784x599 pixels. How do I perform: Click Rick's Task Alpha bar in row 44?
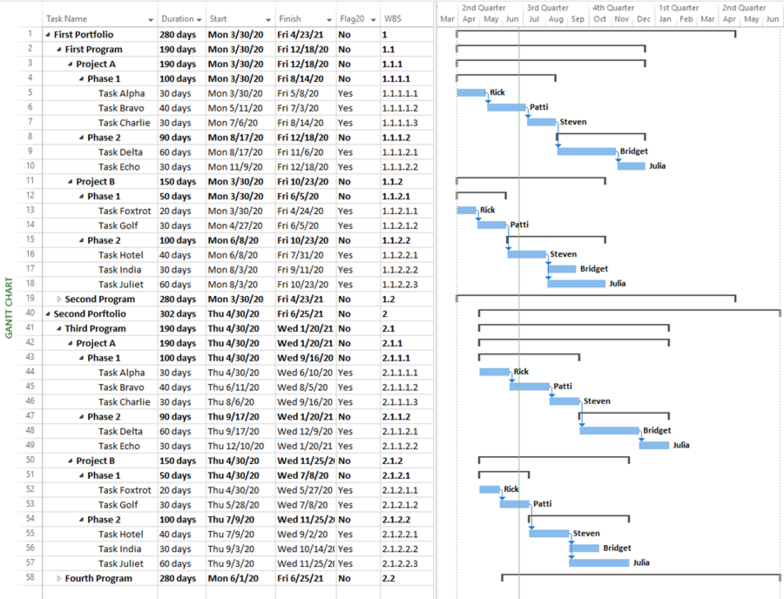pos(494,372)
